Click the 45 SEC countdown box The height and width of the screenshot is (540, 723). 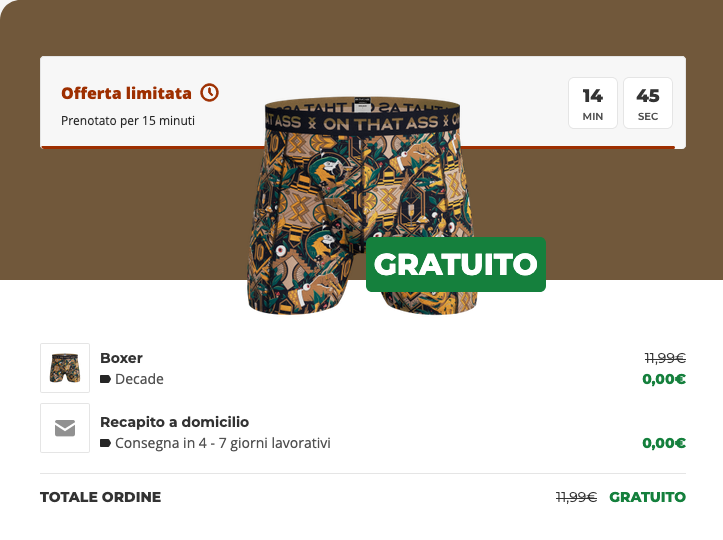click(x=648, y=103)
